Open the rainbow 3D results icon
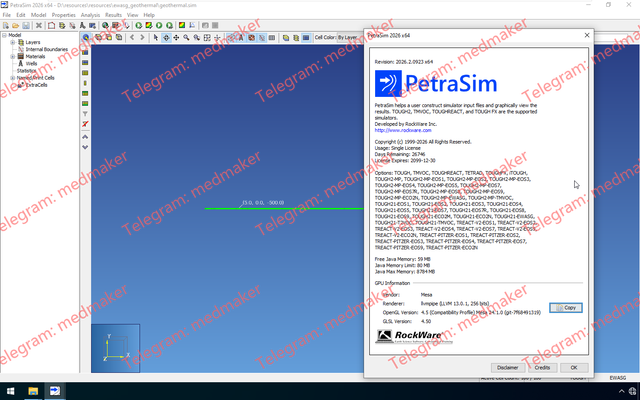 (182, 25)
